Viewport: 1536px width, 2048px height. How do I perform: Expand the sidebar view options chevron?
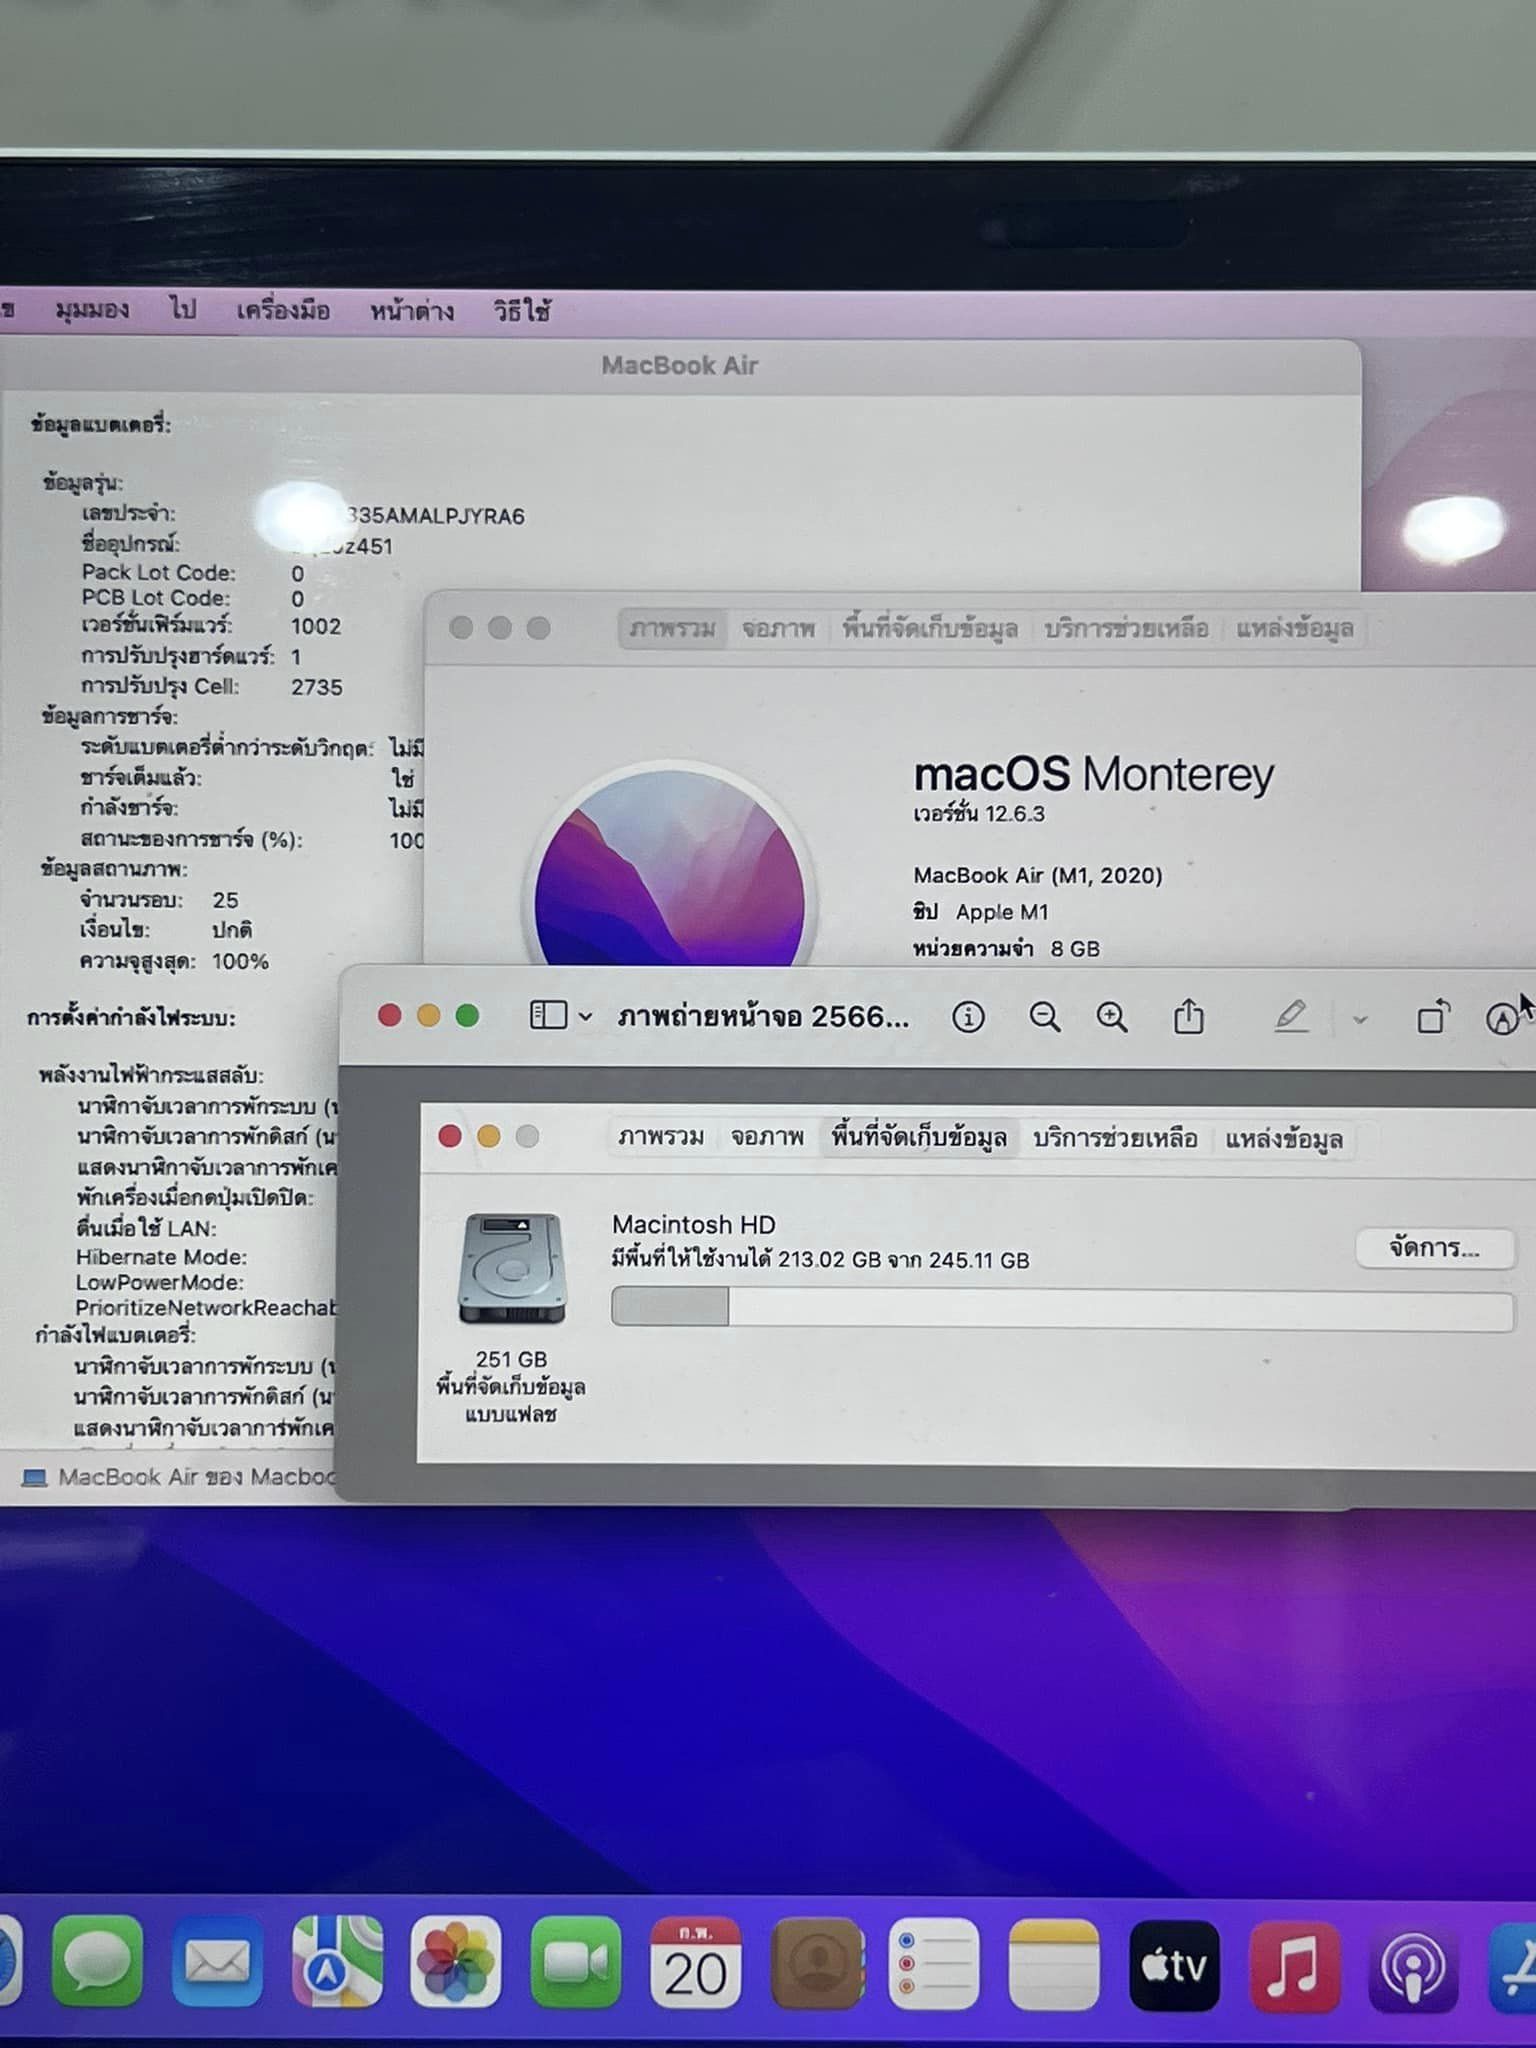tap(586, 1018)
